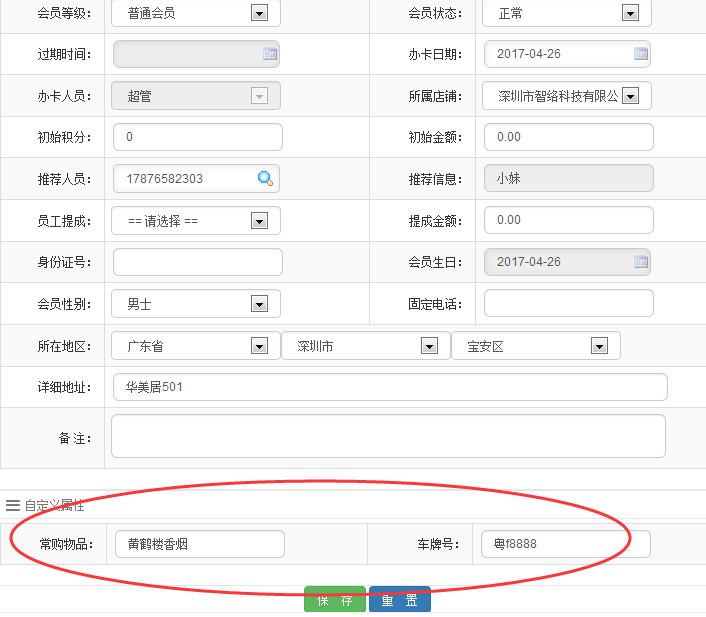706x617 pixels.
Task: Click the 身份证号 input field
Action: (x=198, y=262)
